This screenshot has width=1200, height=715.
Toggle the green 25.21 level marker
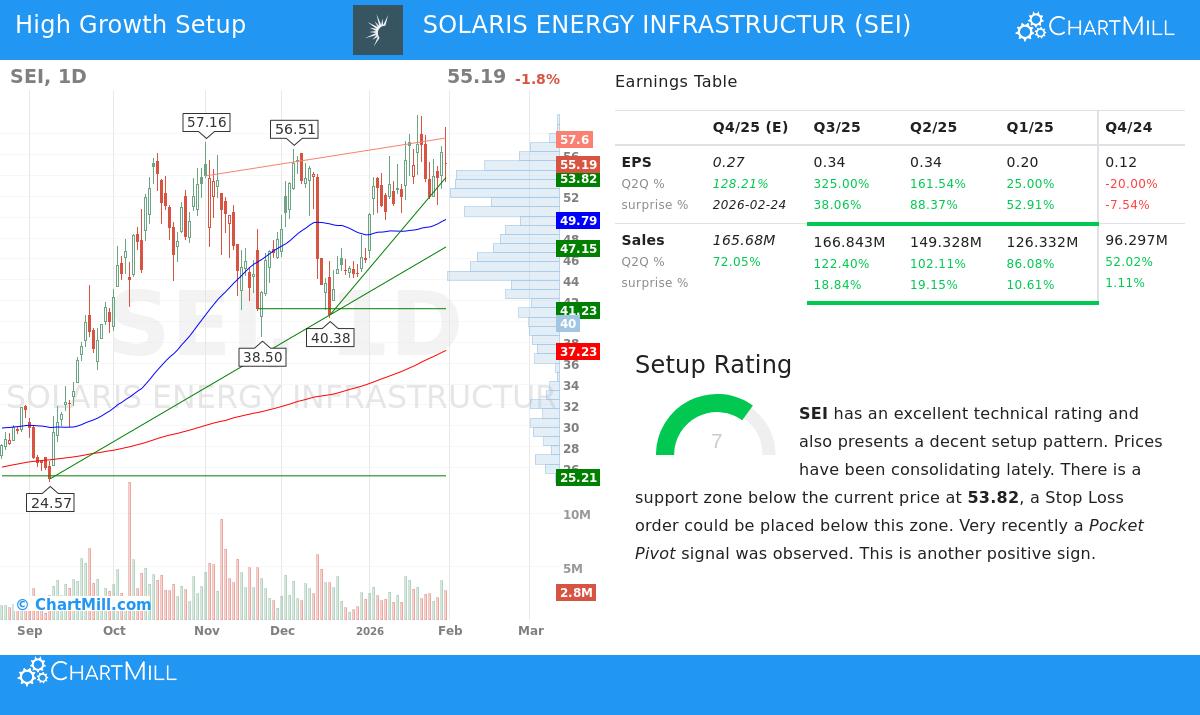(578, 477)
